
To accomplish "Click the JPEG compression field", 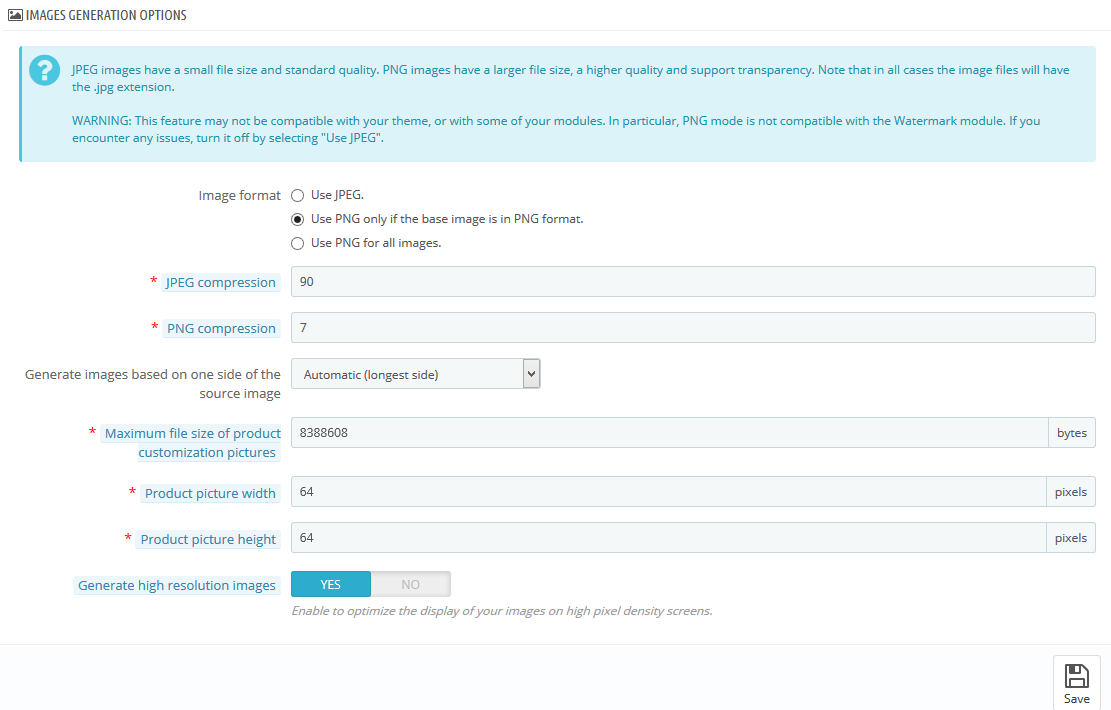I will pyautogui.click(x=693, y=281).
